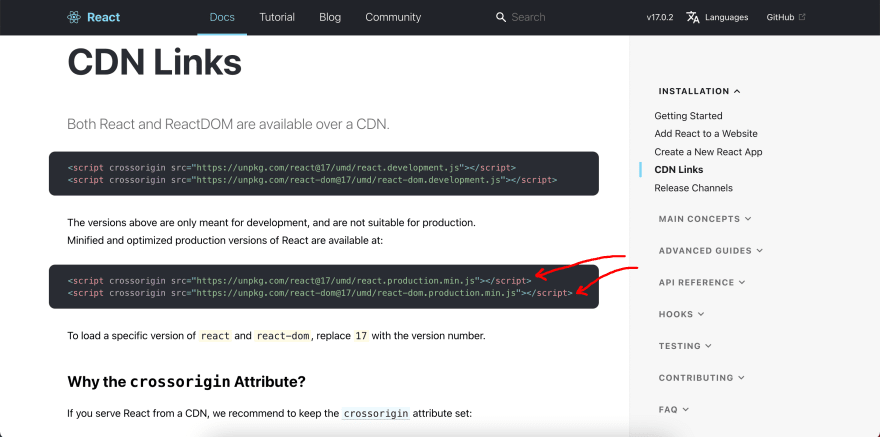This screenshot has height=437, width=880.
Task: Collapse the Installation section
Action: [699, 91]
